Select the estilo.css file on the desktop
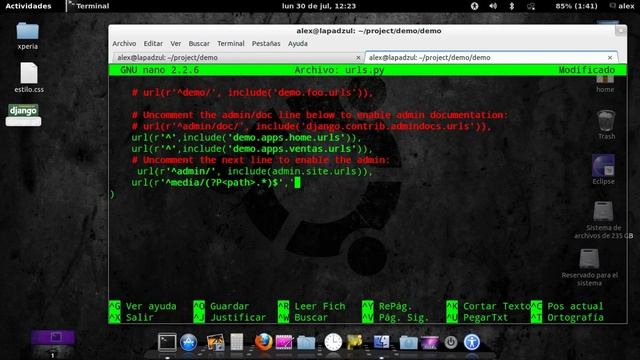The height and width of the screenshot is (360, 640). click(29, 78)
